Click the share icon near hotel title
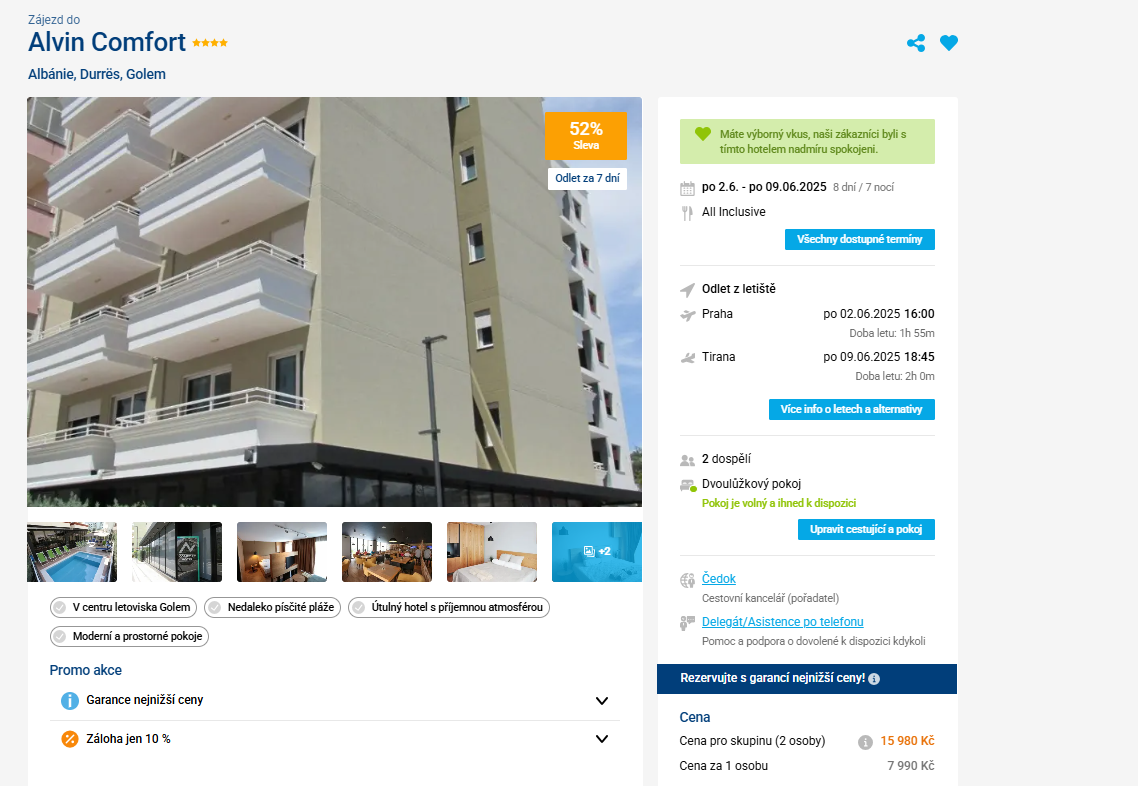1138x786 pixels. [x=916, y=43]
